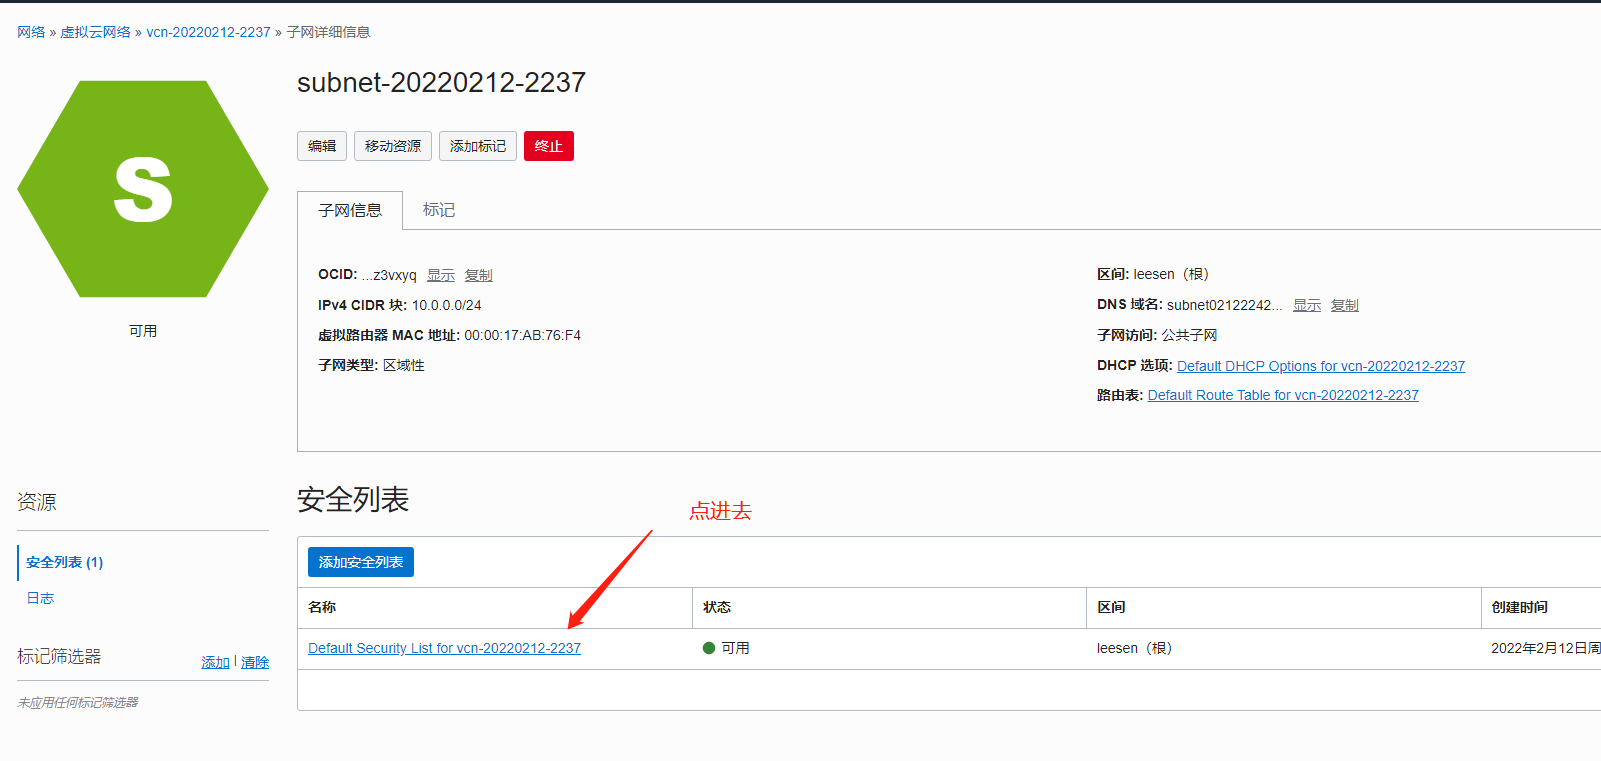1601x761 pixels.
Task: Open Default DHCP Options link
Action: [1321, 366]
